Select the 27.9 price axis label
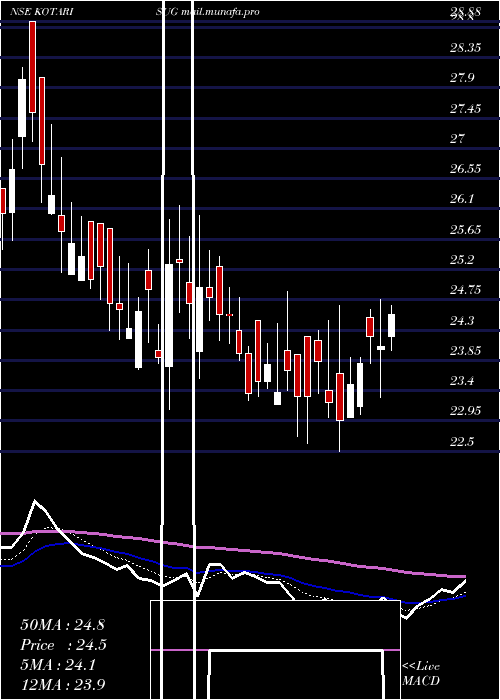Viewport: 500px width, 700px height. (462, 78)
